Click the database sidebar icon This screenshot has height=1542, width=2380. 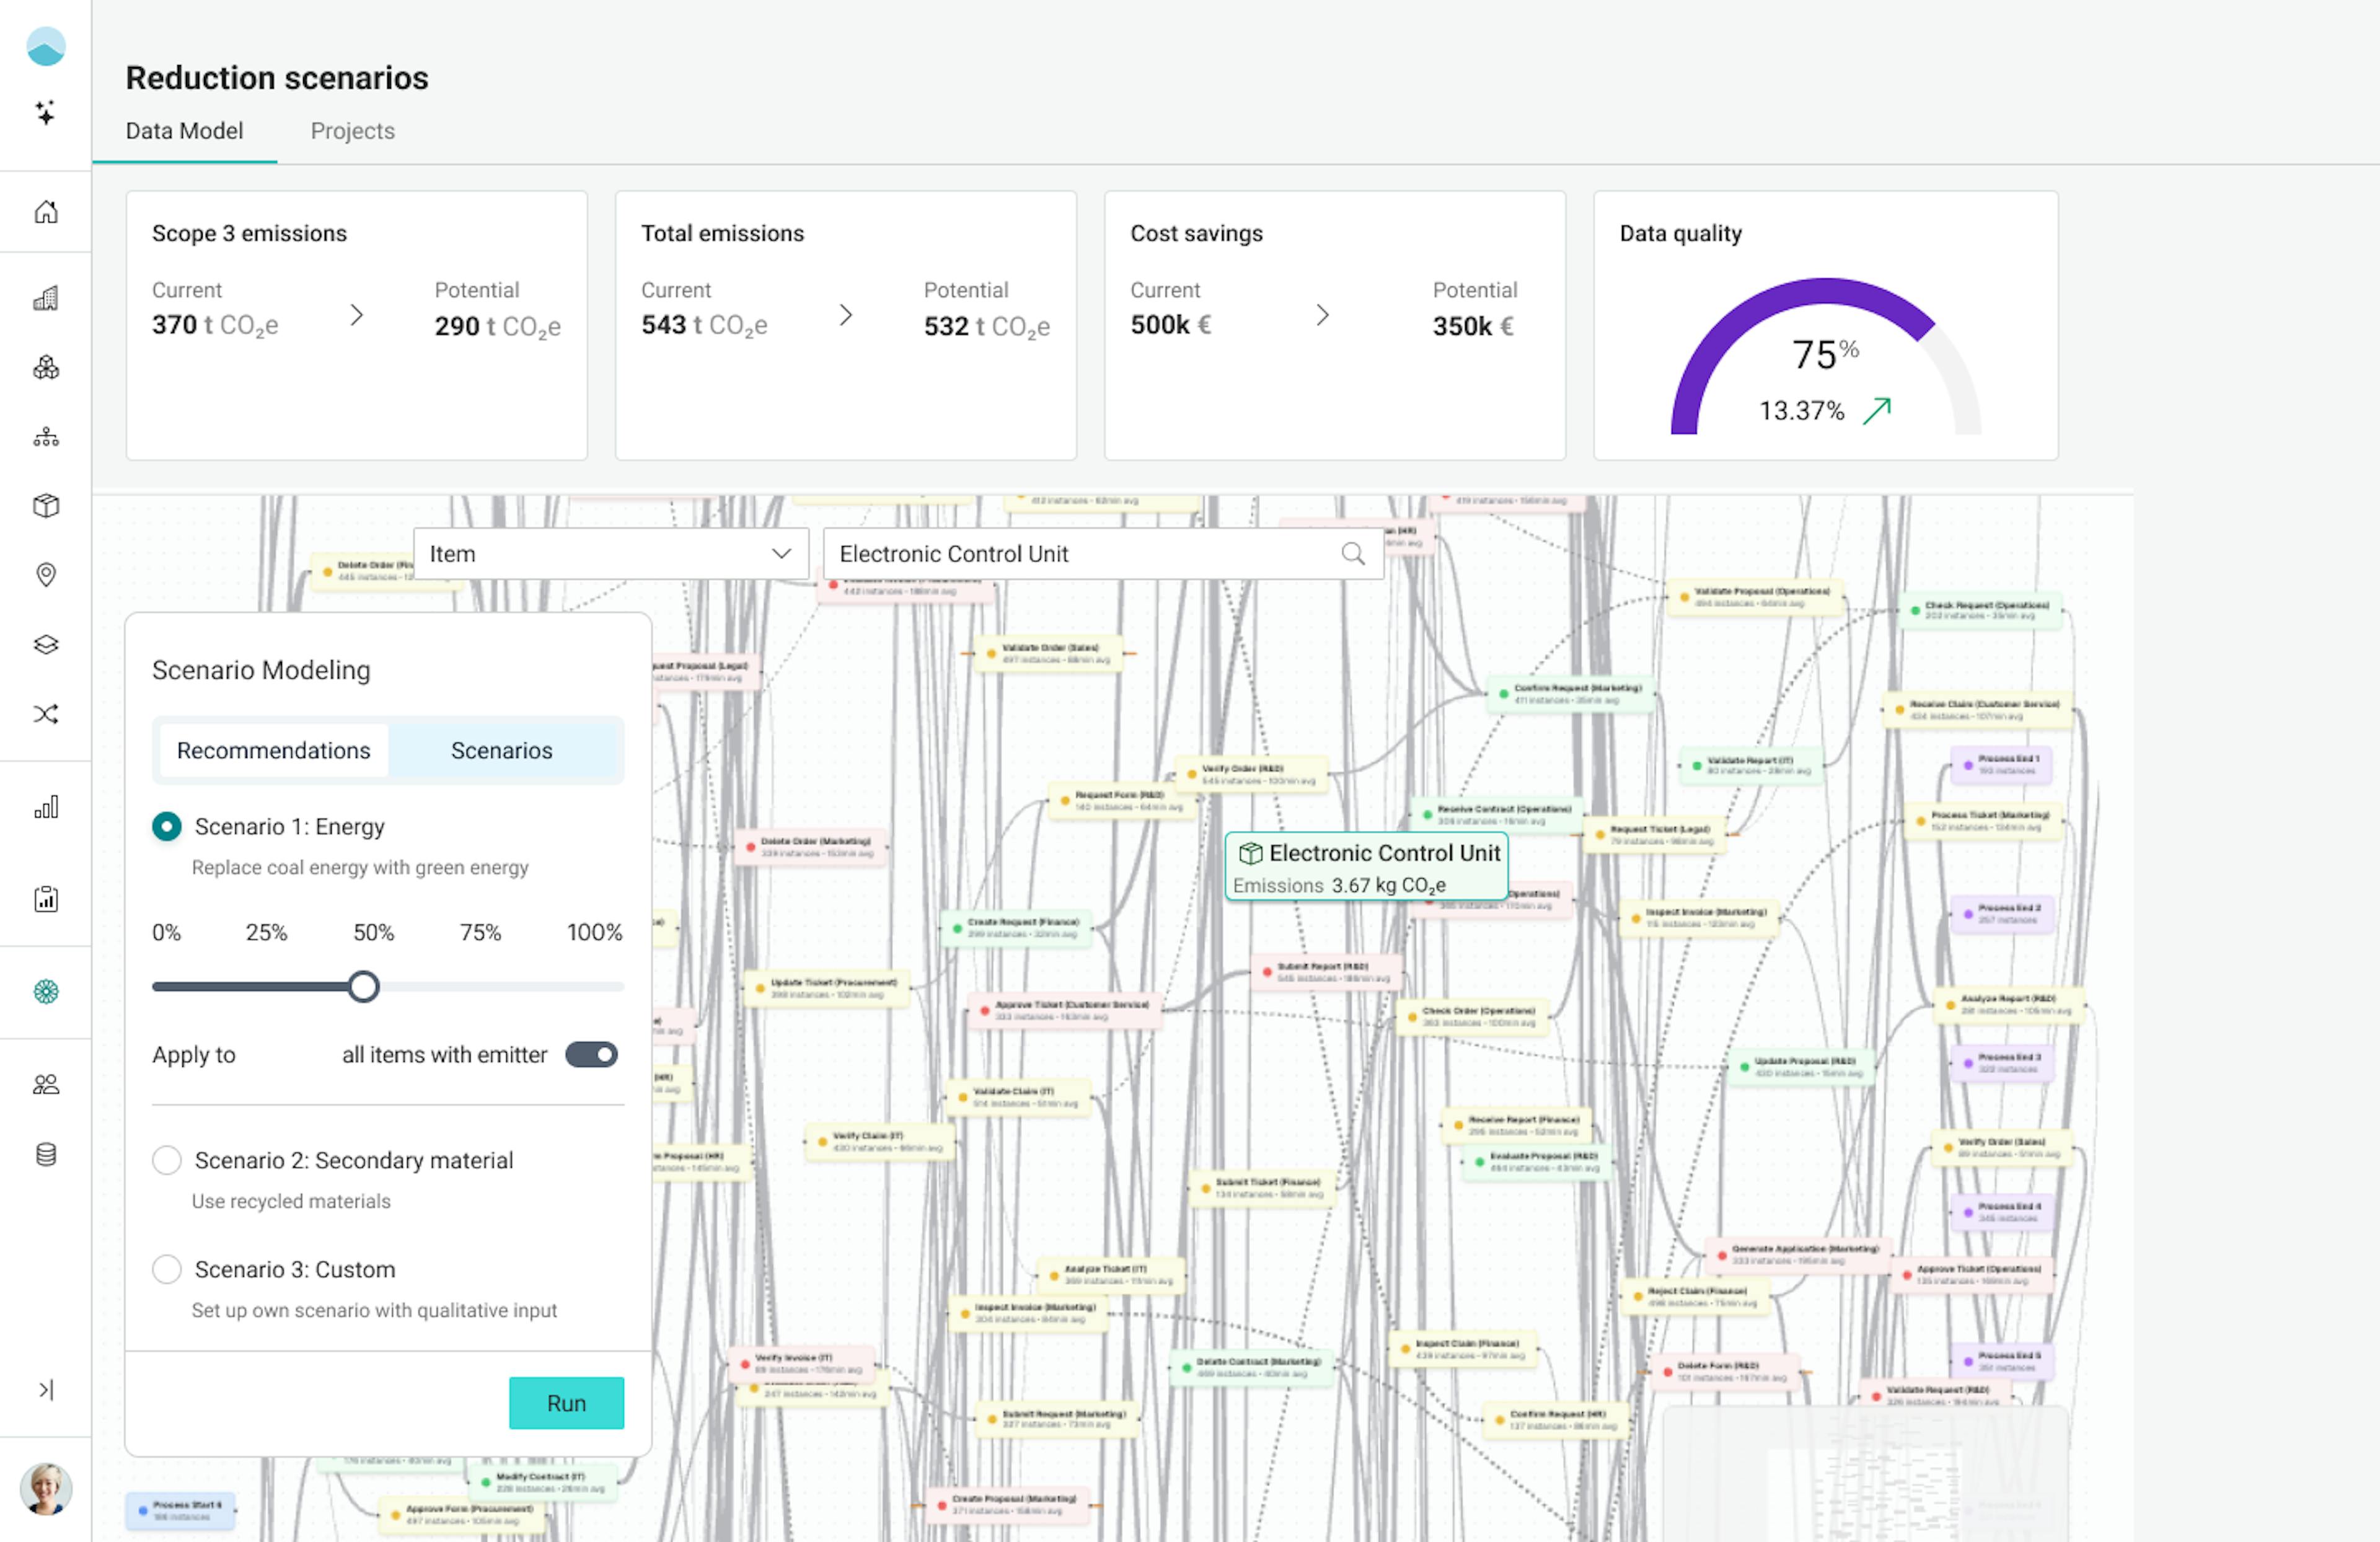pos(46,1155)
